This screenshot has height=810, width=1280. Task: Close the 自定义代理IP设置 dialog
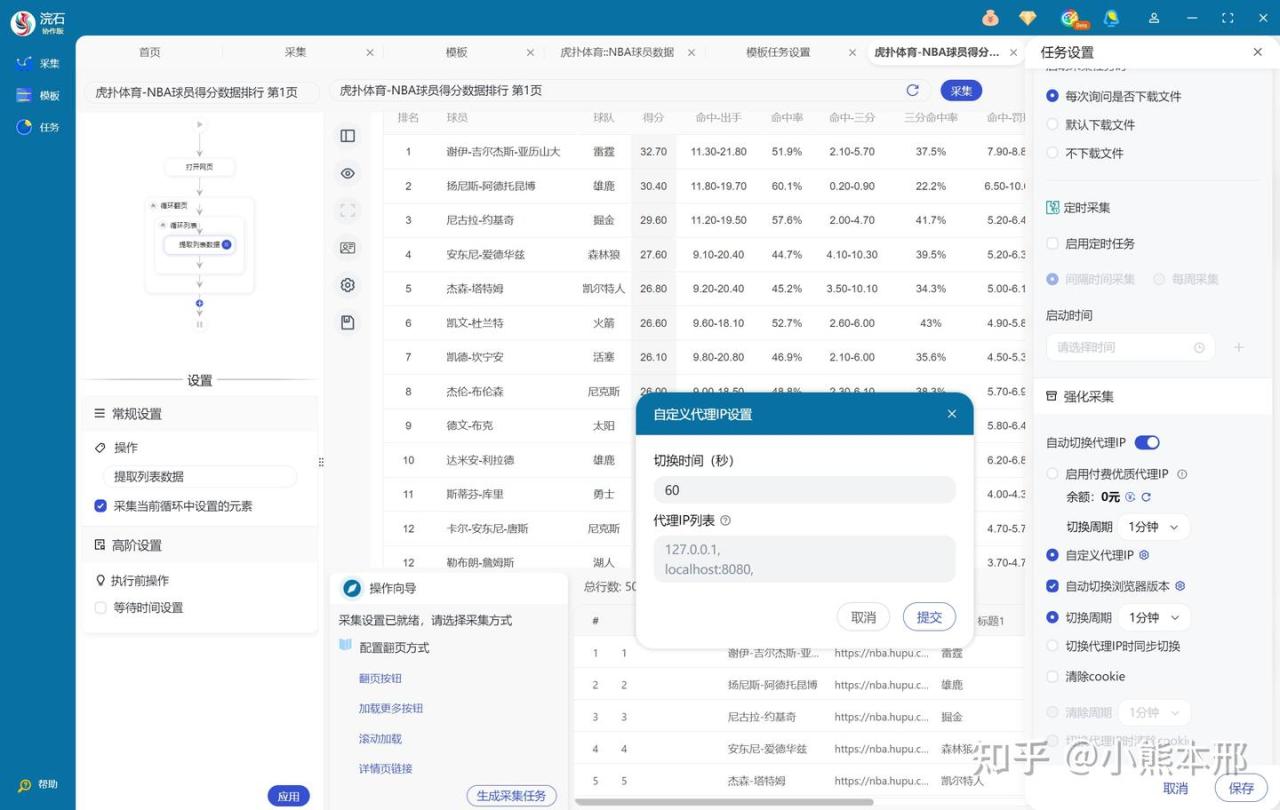[x=952, y=414]
